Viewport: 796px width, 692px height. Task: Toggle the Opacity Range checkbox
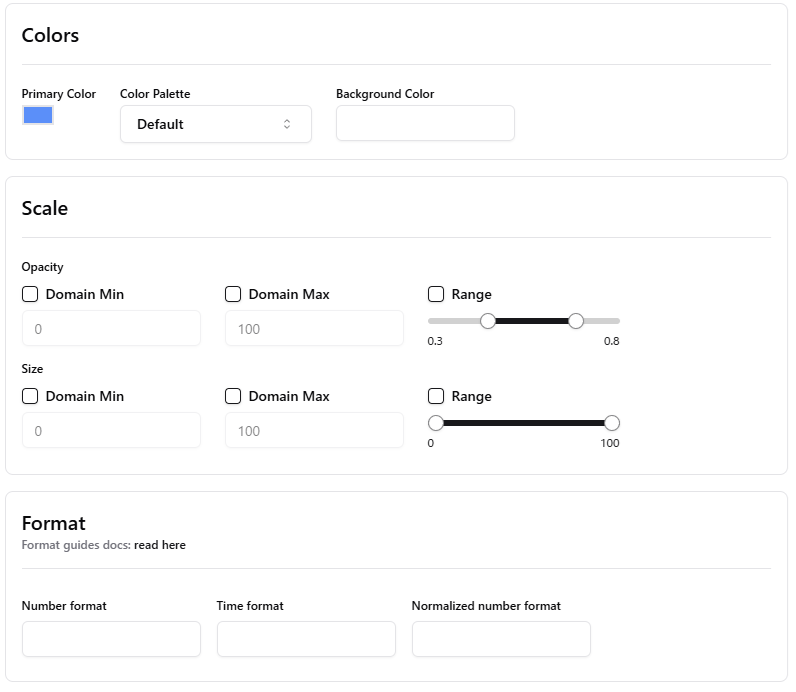click(x=436, y=294)
